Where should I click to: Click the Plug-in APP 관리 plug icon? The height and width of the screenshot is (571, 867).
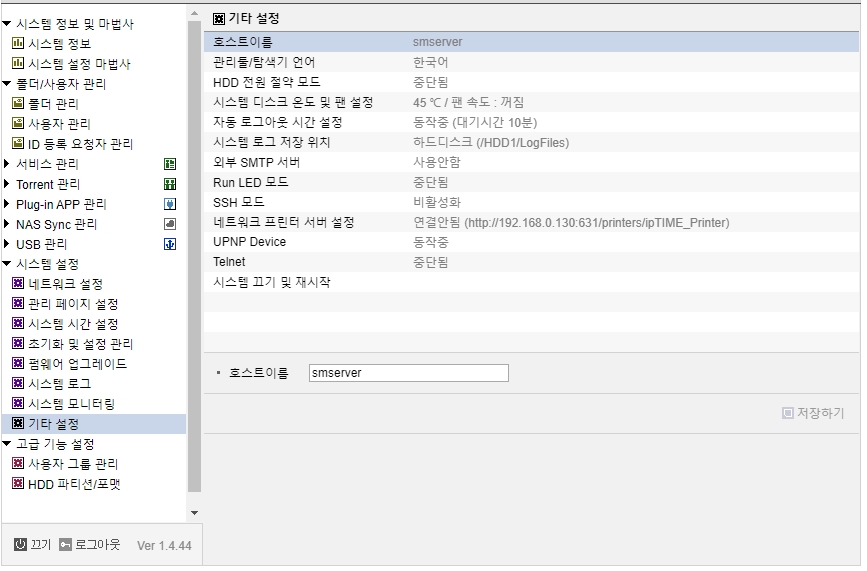tap(170, 205)
